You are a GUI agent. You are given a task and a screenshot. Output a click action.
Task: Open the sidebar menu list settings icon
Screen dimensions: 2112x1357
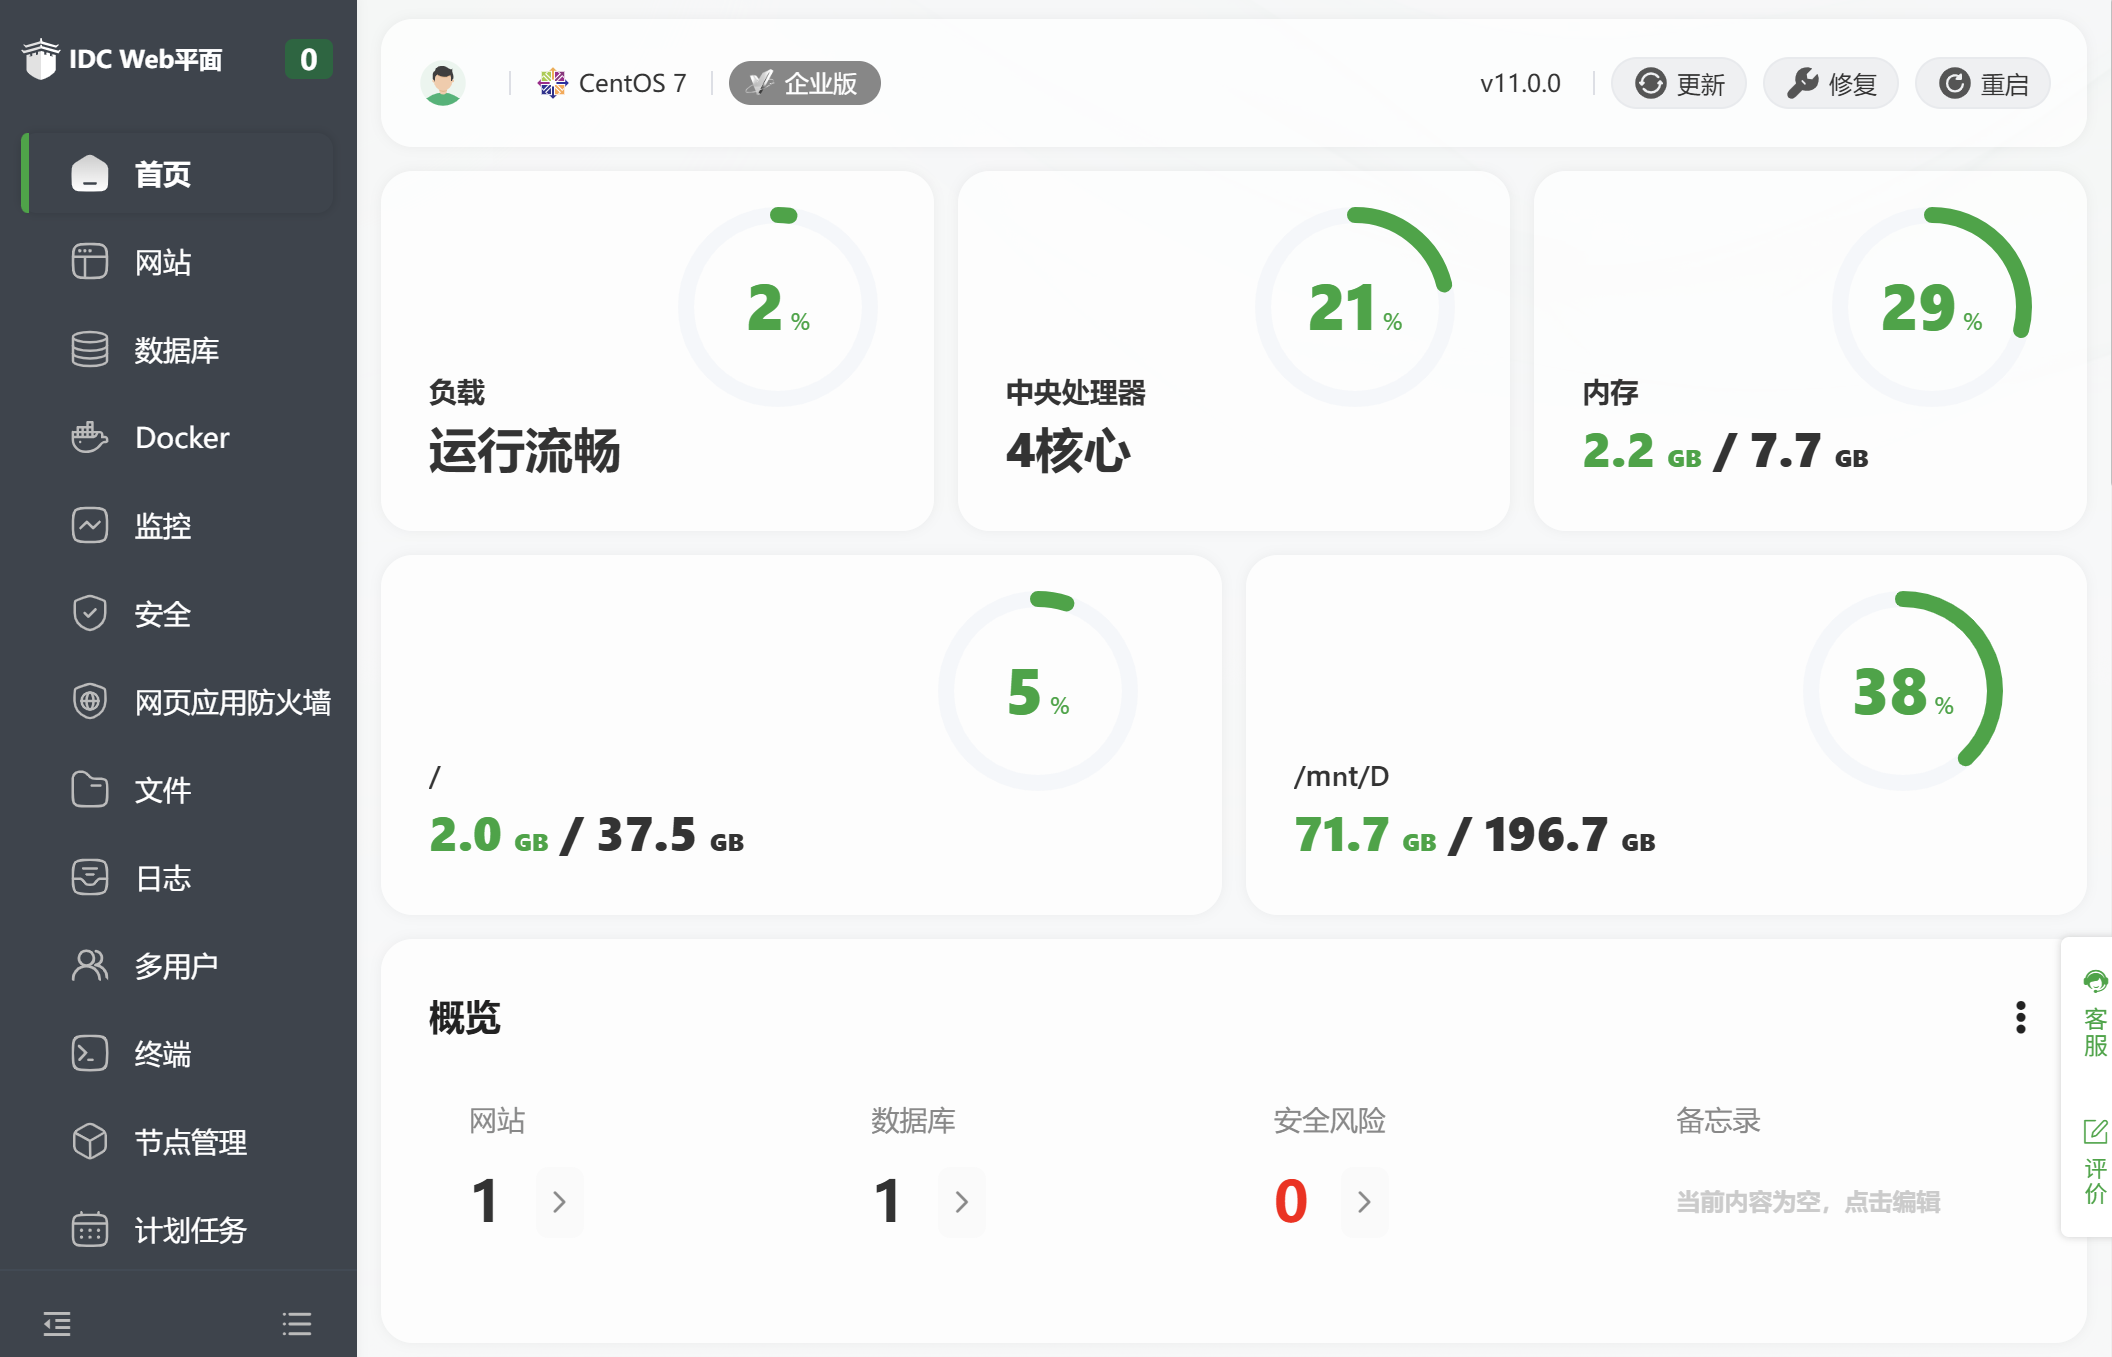coord(297,1324)
